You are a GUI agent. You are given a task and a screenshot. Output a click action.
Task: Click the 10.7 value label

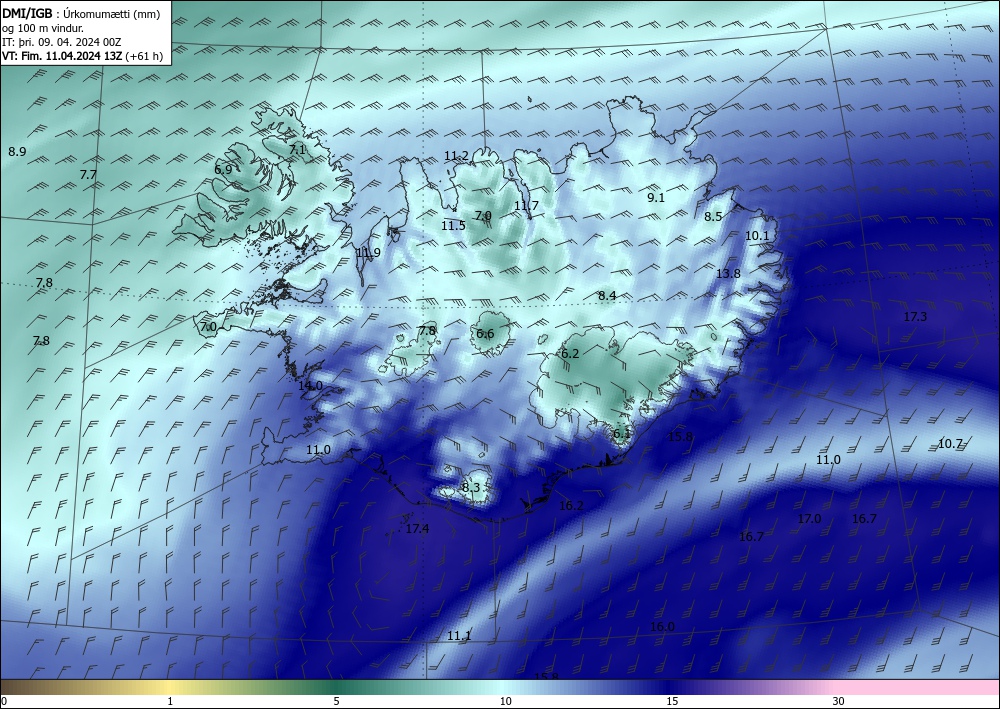point(950,444)
